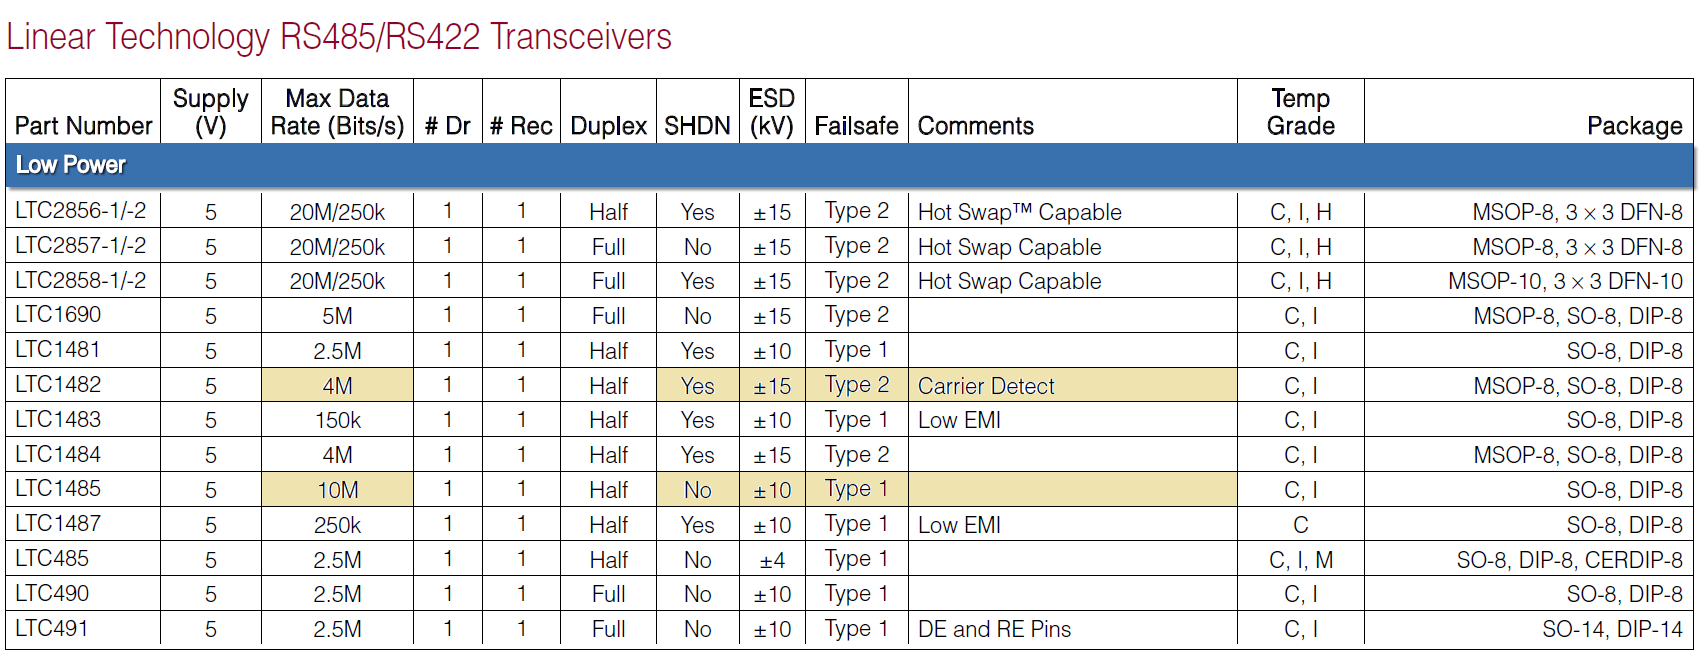Select the SO-14, DIP-14 package cell
The height and width of the screenshot is (659, 1701).
[x=1612, y=629]
